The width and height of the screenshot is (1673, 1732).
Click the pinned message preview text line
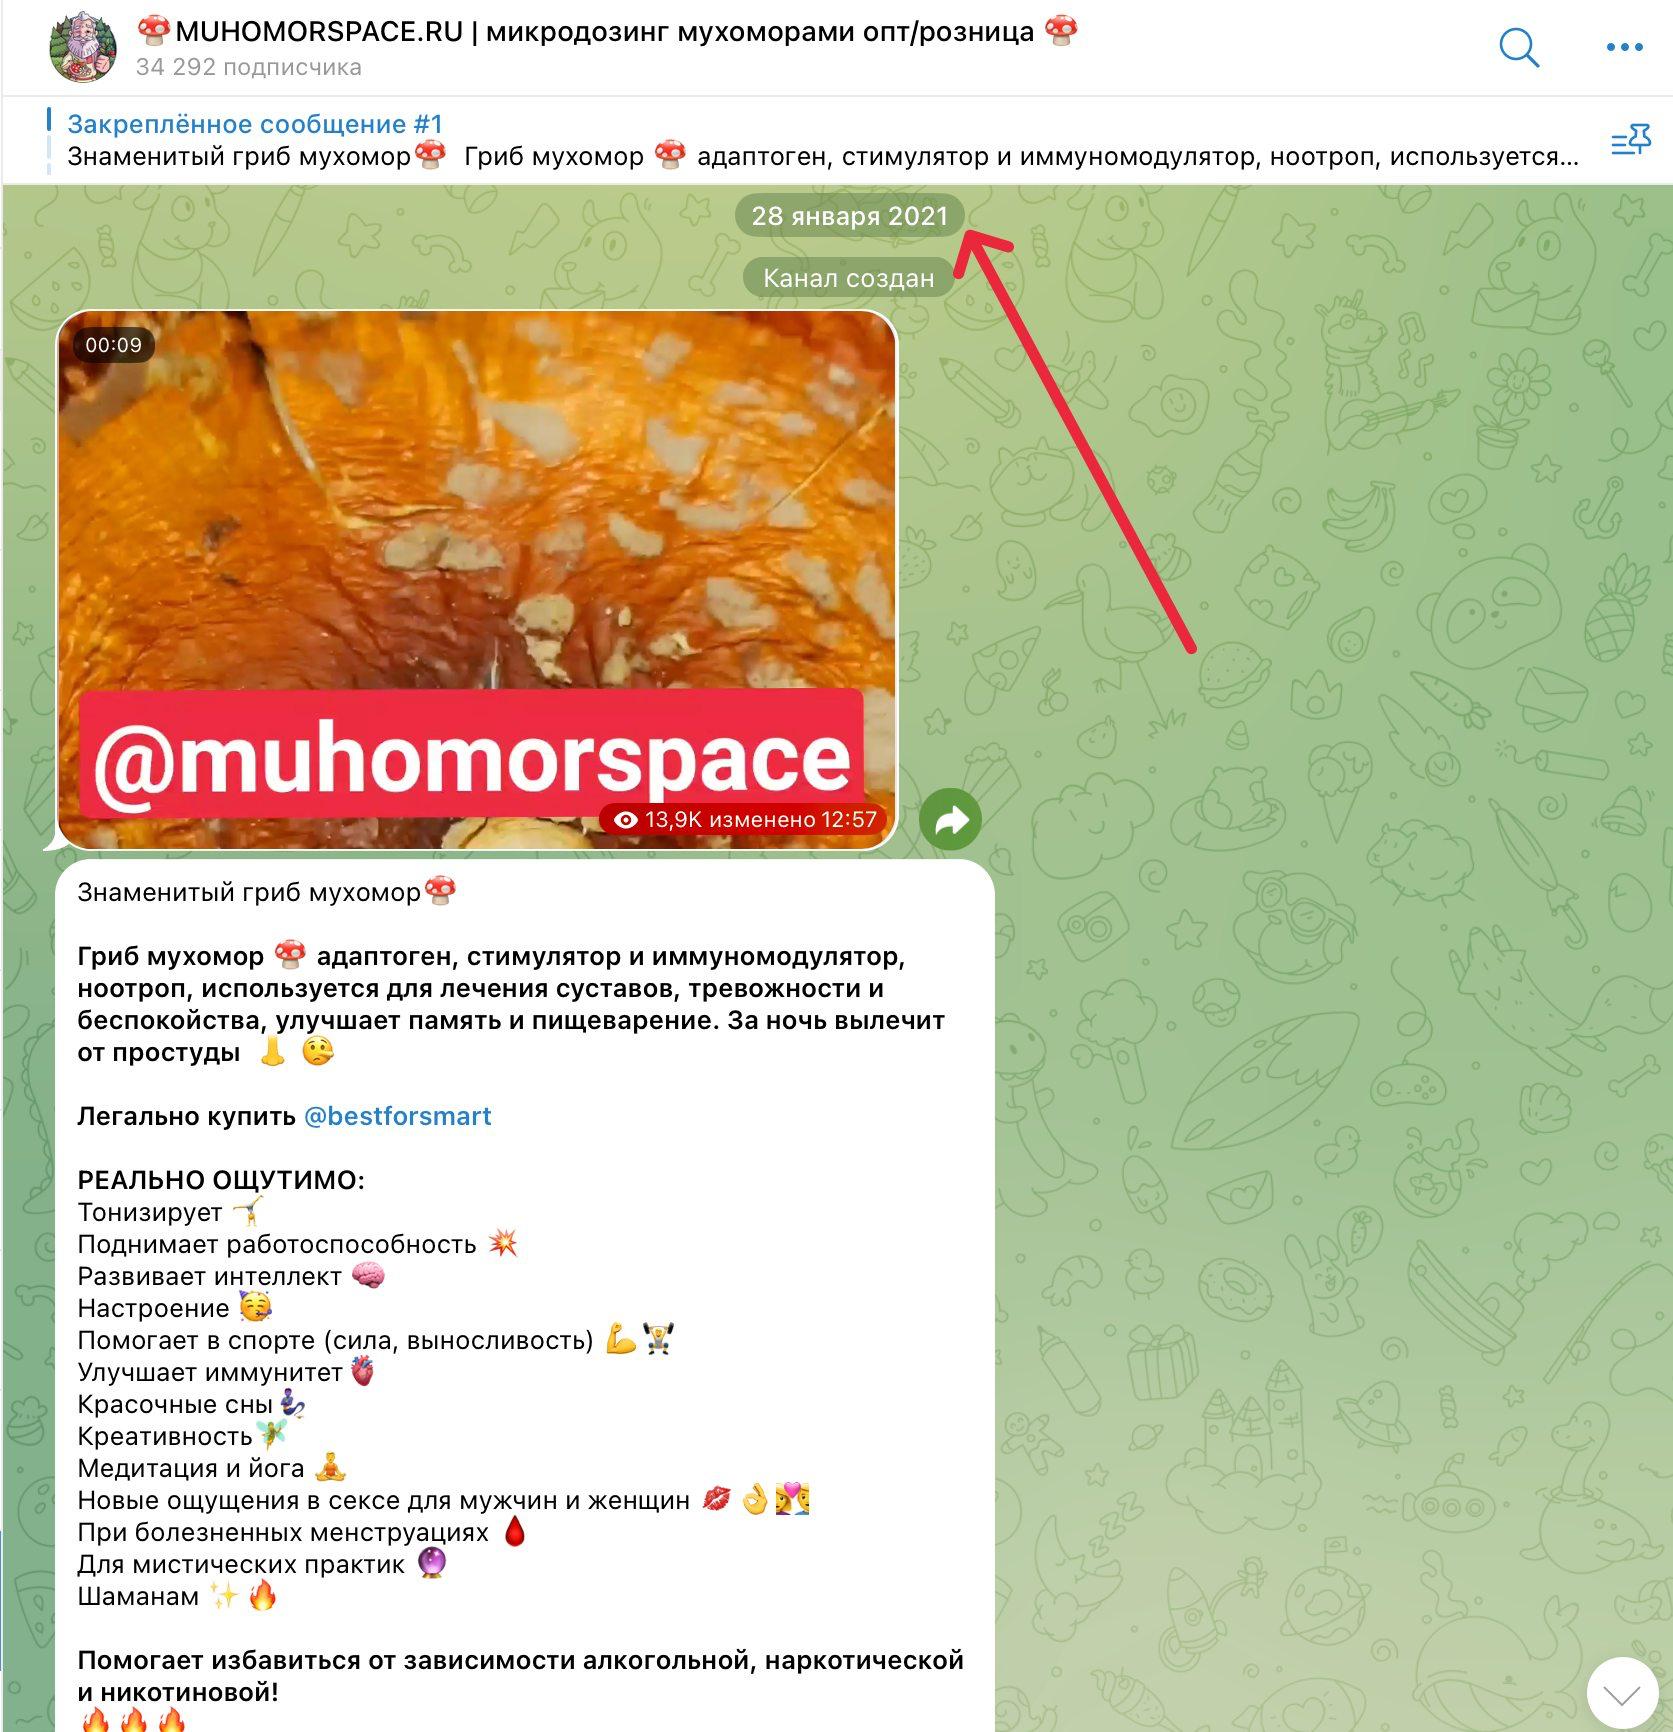coord(823,157)
